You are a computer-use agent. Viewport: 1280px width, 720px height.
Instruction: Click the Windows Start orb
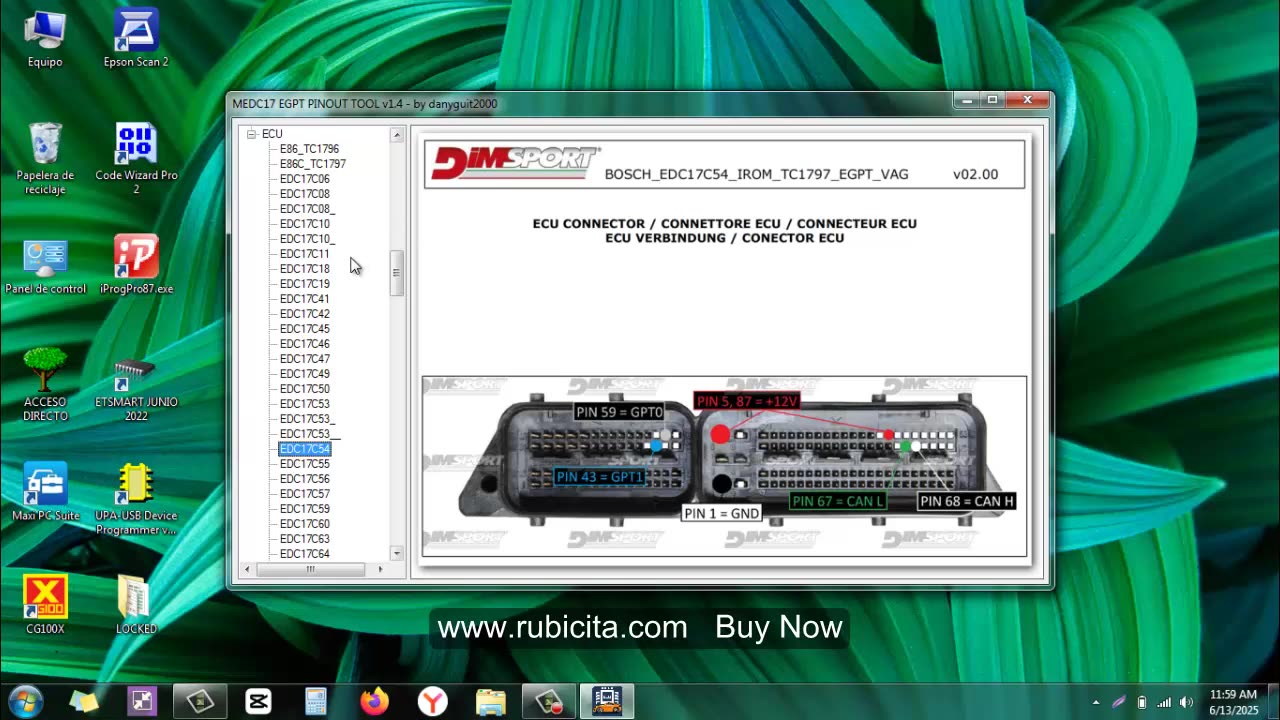point(26,701)
